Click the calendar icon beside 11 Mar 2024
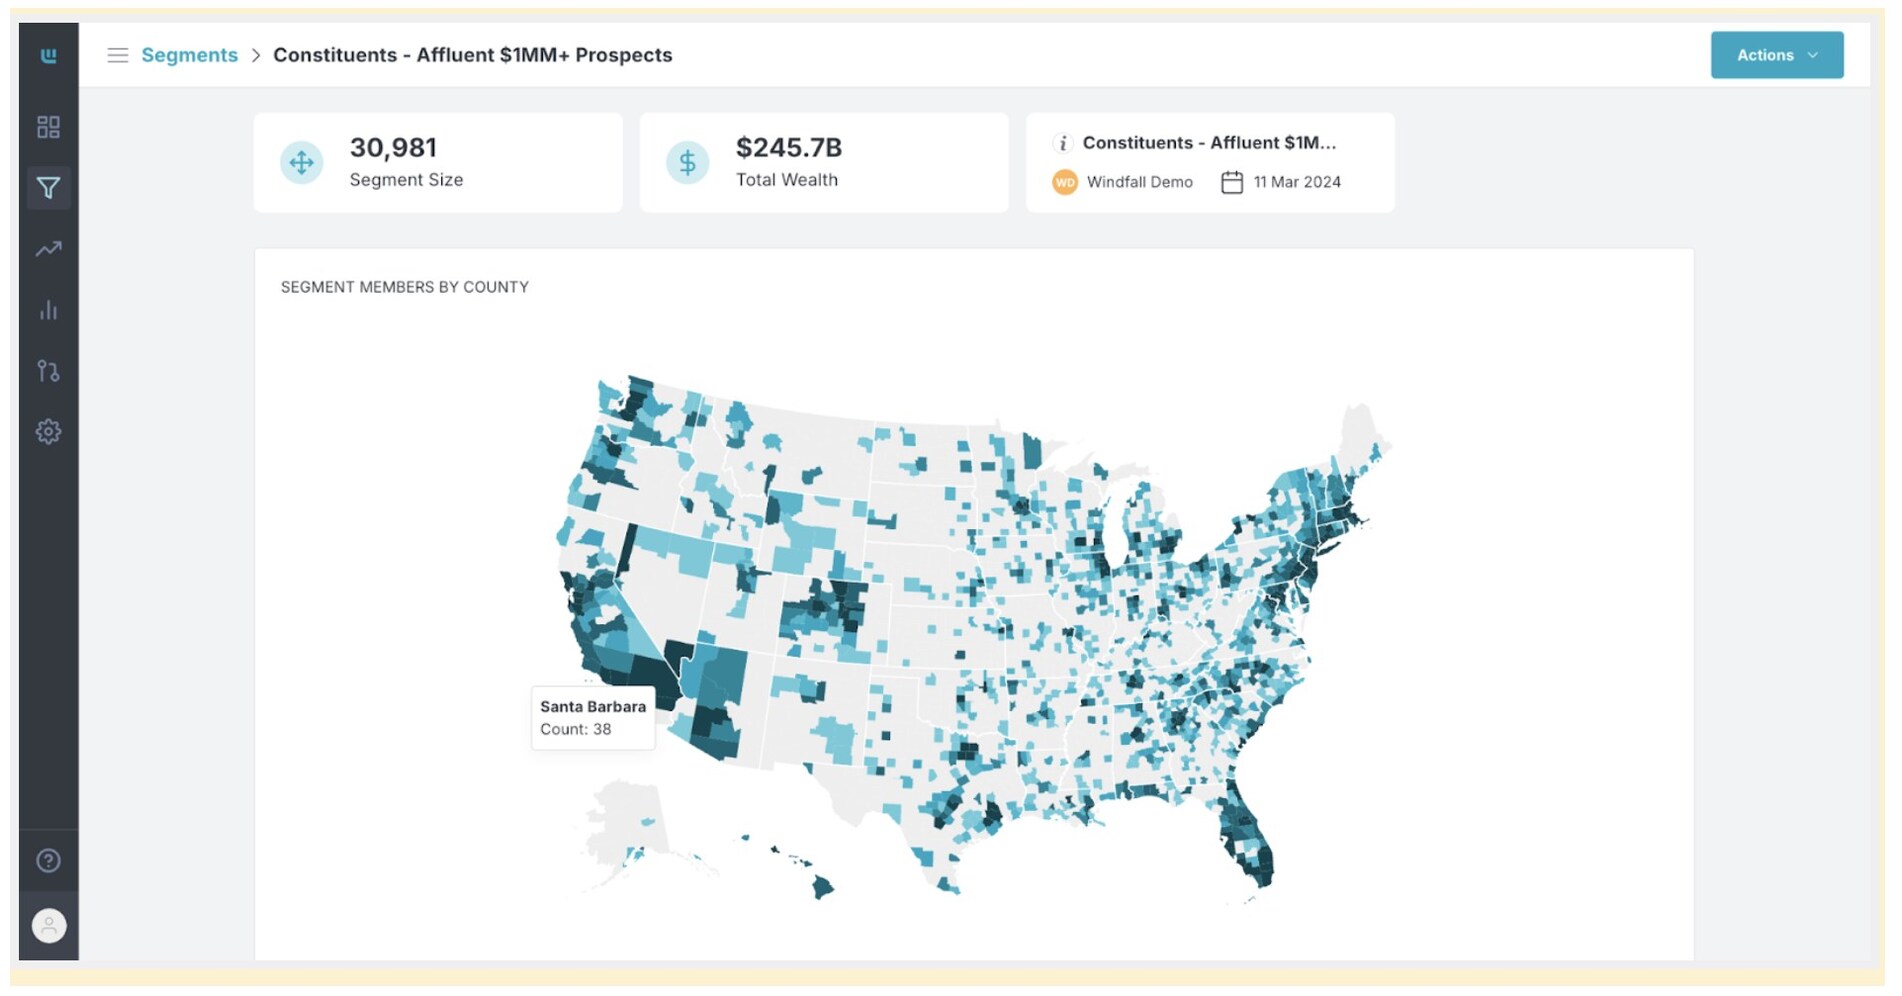 pyautogui.click(x=1232, y=182)
